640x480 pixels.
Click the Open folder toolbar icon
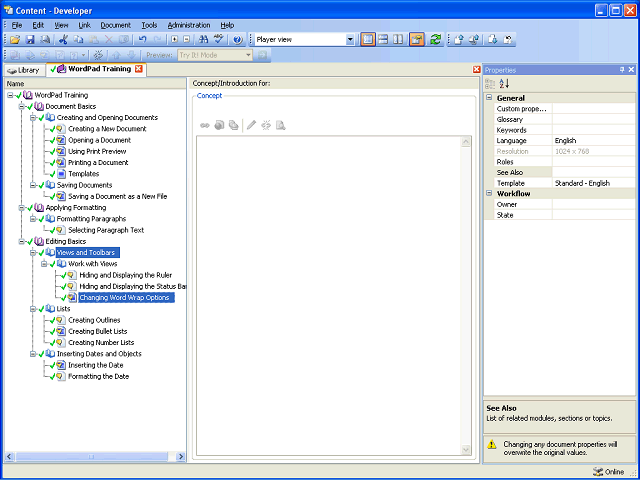tap(15, 40)
